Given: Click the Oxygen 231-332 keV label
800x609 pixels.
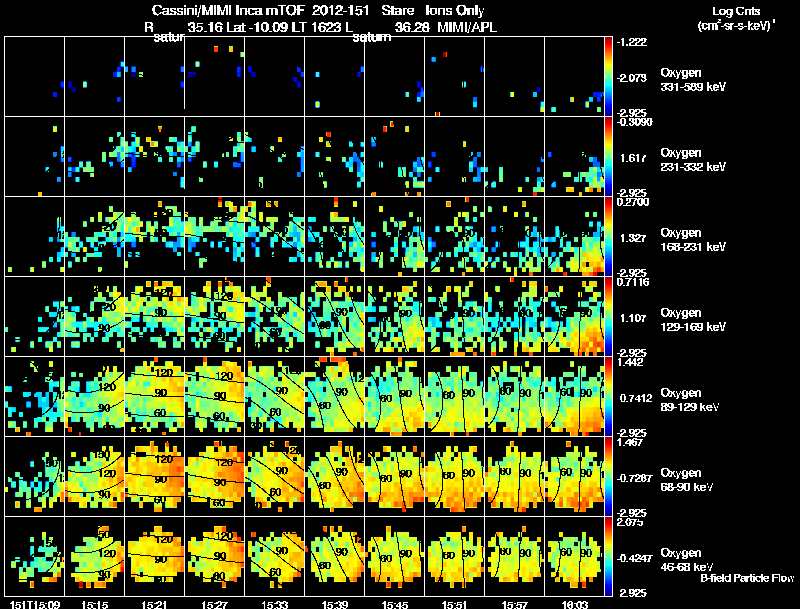Looking at the screenshot, I should coord(693,160).
